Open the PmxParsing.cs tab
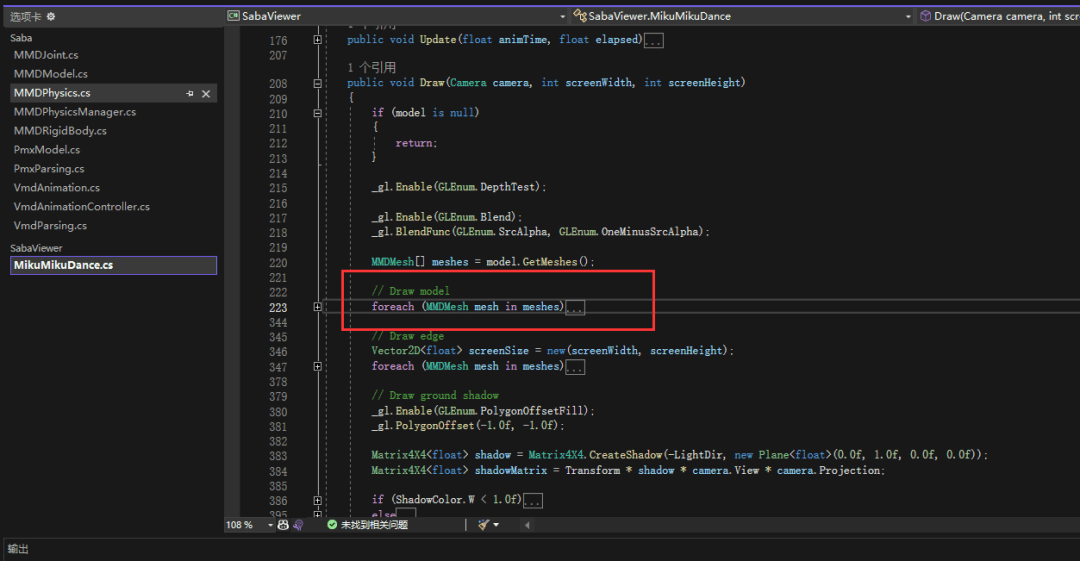Screen dimensions: 1080x561 tap(49, 169)
